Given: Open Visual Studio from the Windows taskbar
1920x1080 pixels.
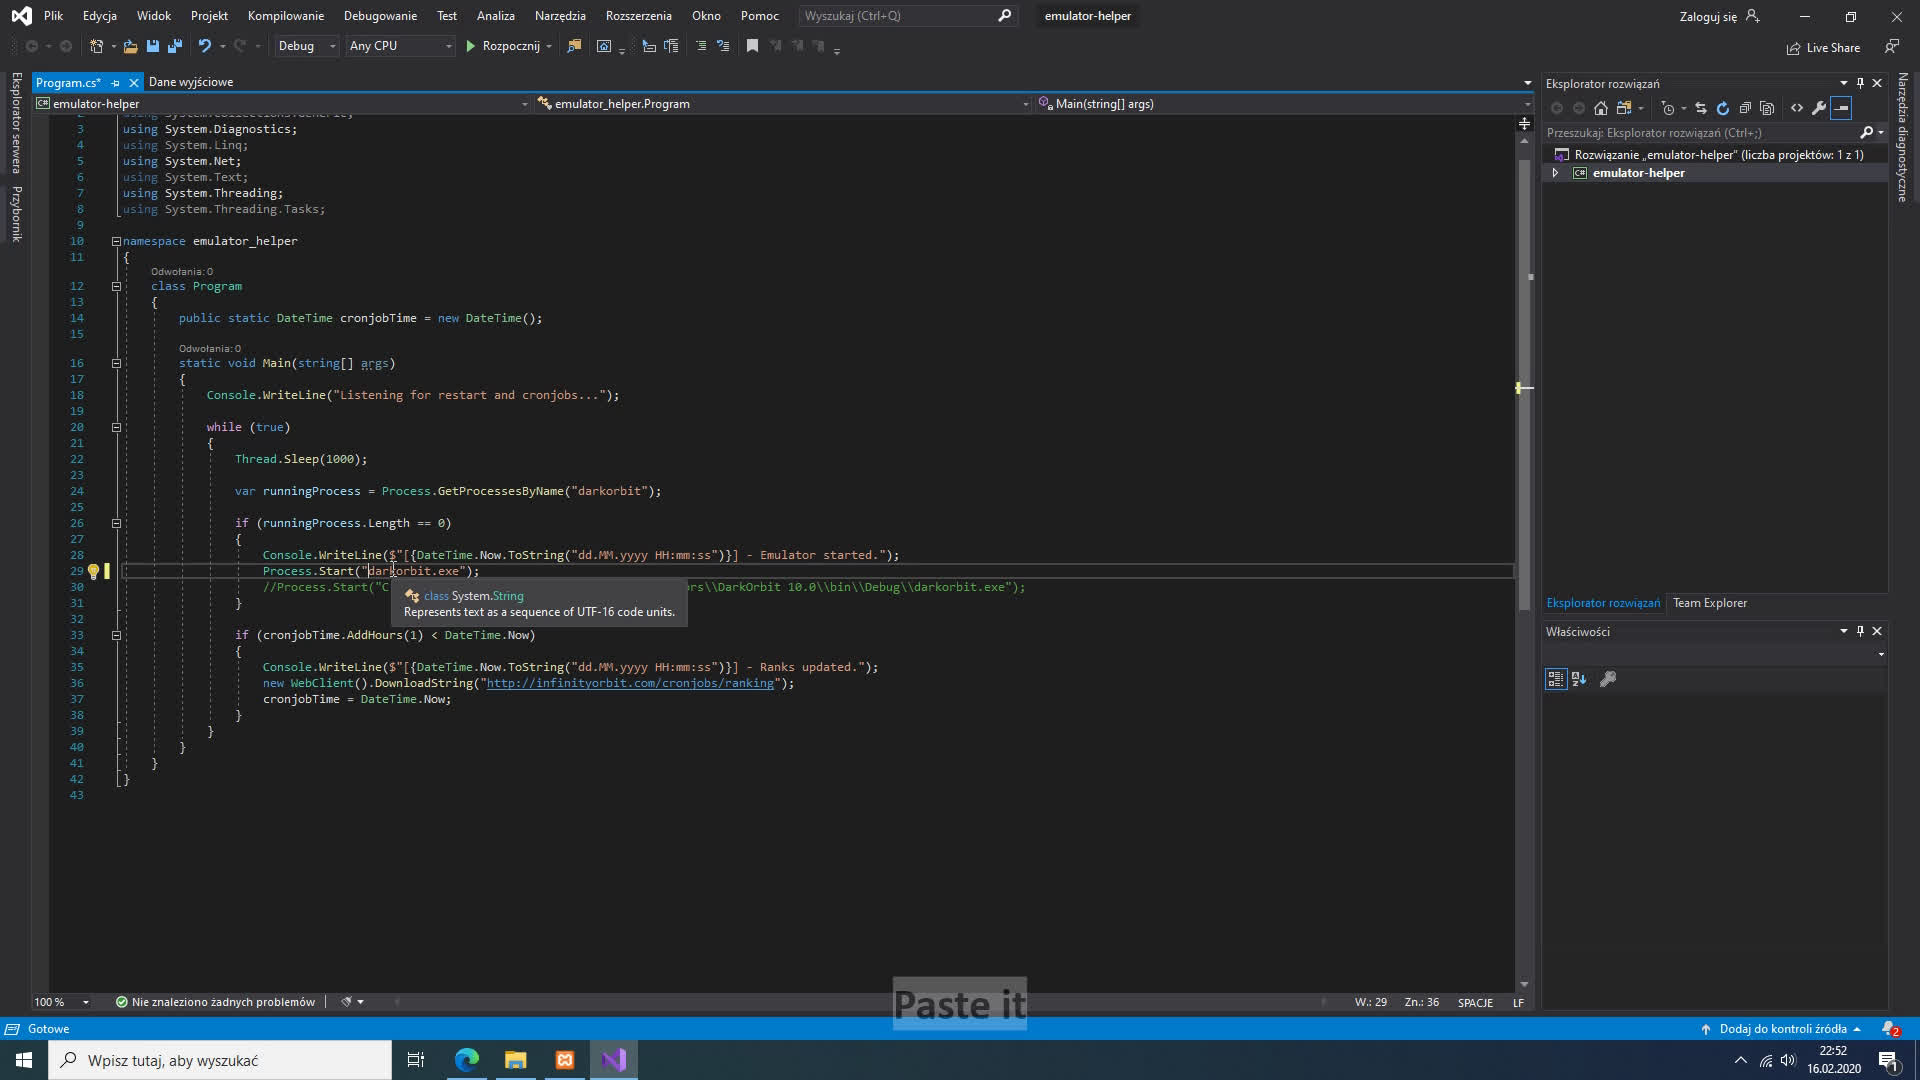Looking at the screenshot, I should coord(614,1060).
